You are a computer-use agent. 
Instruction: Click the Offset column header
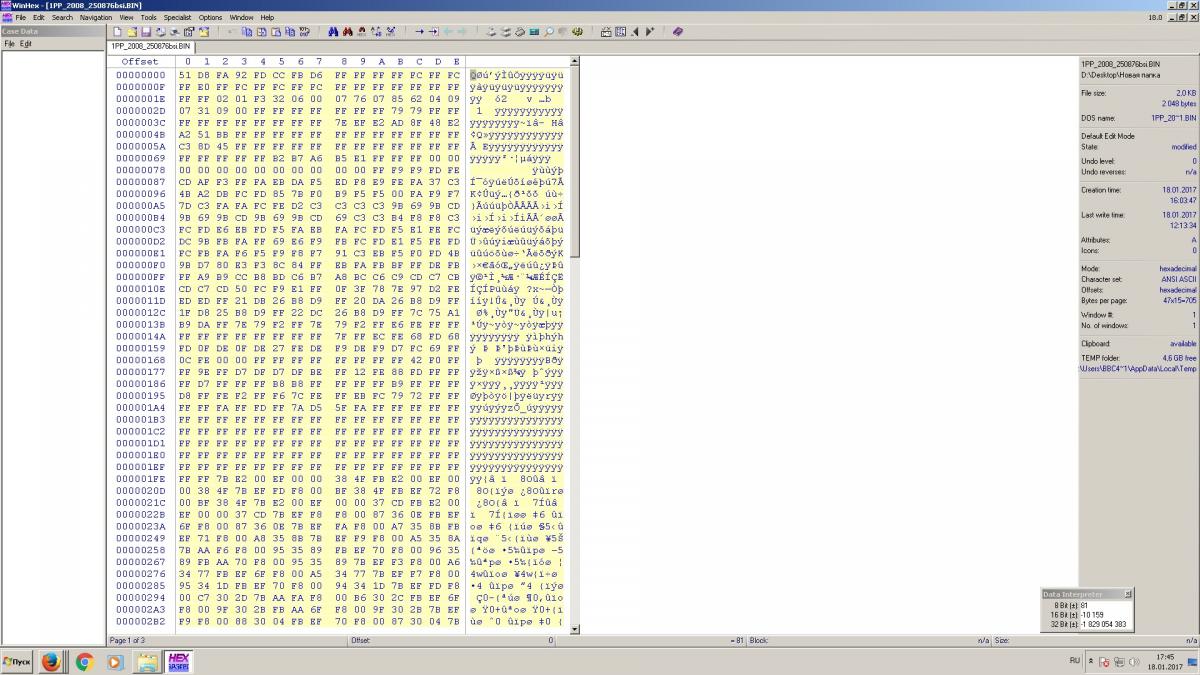point(140,61)
